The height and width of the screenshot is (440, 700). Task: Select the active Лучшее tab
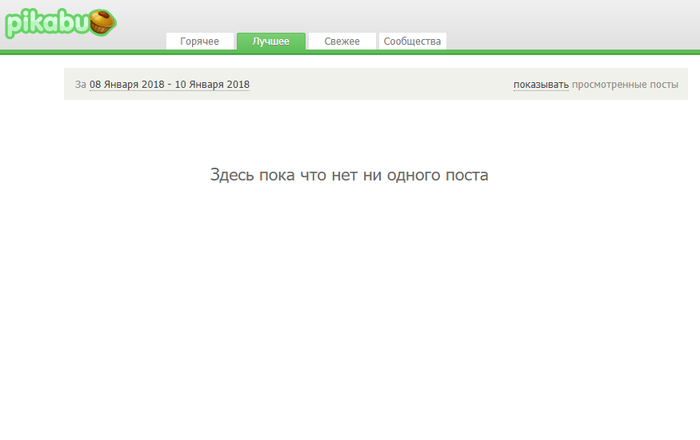[270, 41]
